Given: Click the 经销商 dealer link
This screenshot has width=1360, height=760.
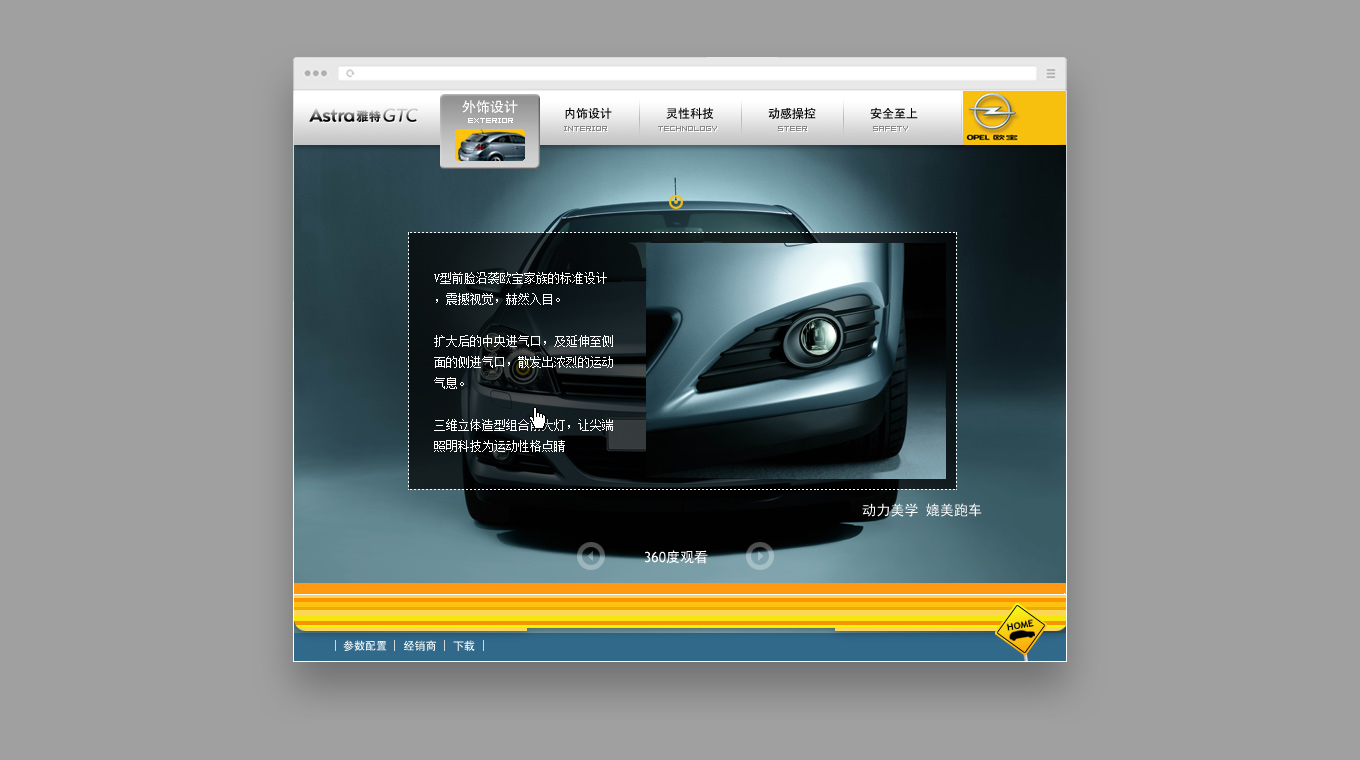Looking at the screenshot, I should (420, 646).
